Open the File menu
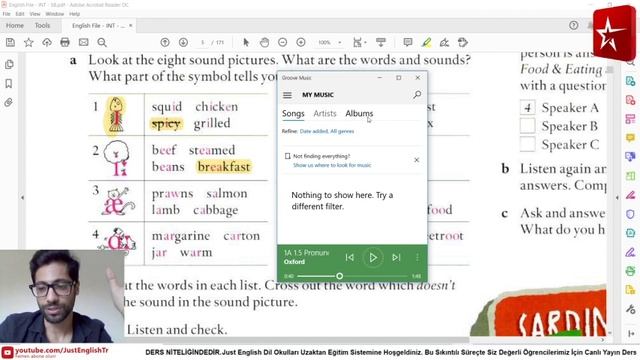The width and height of the screenshot is (640, 360). pyautogui.click(x=7, y=14)
